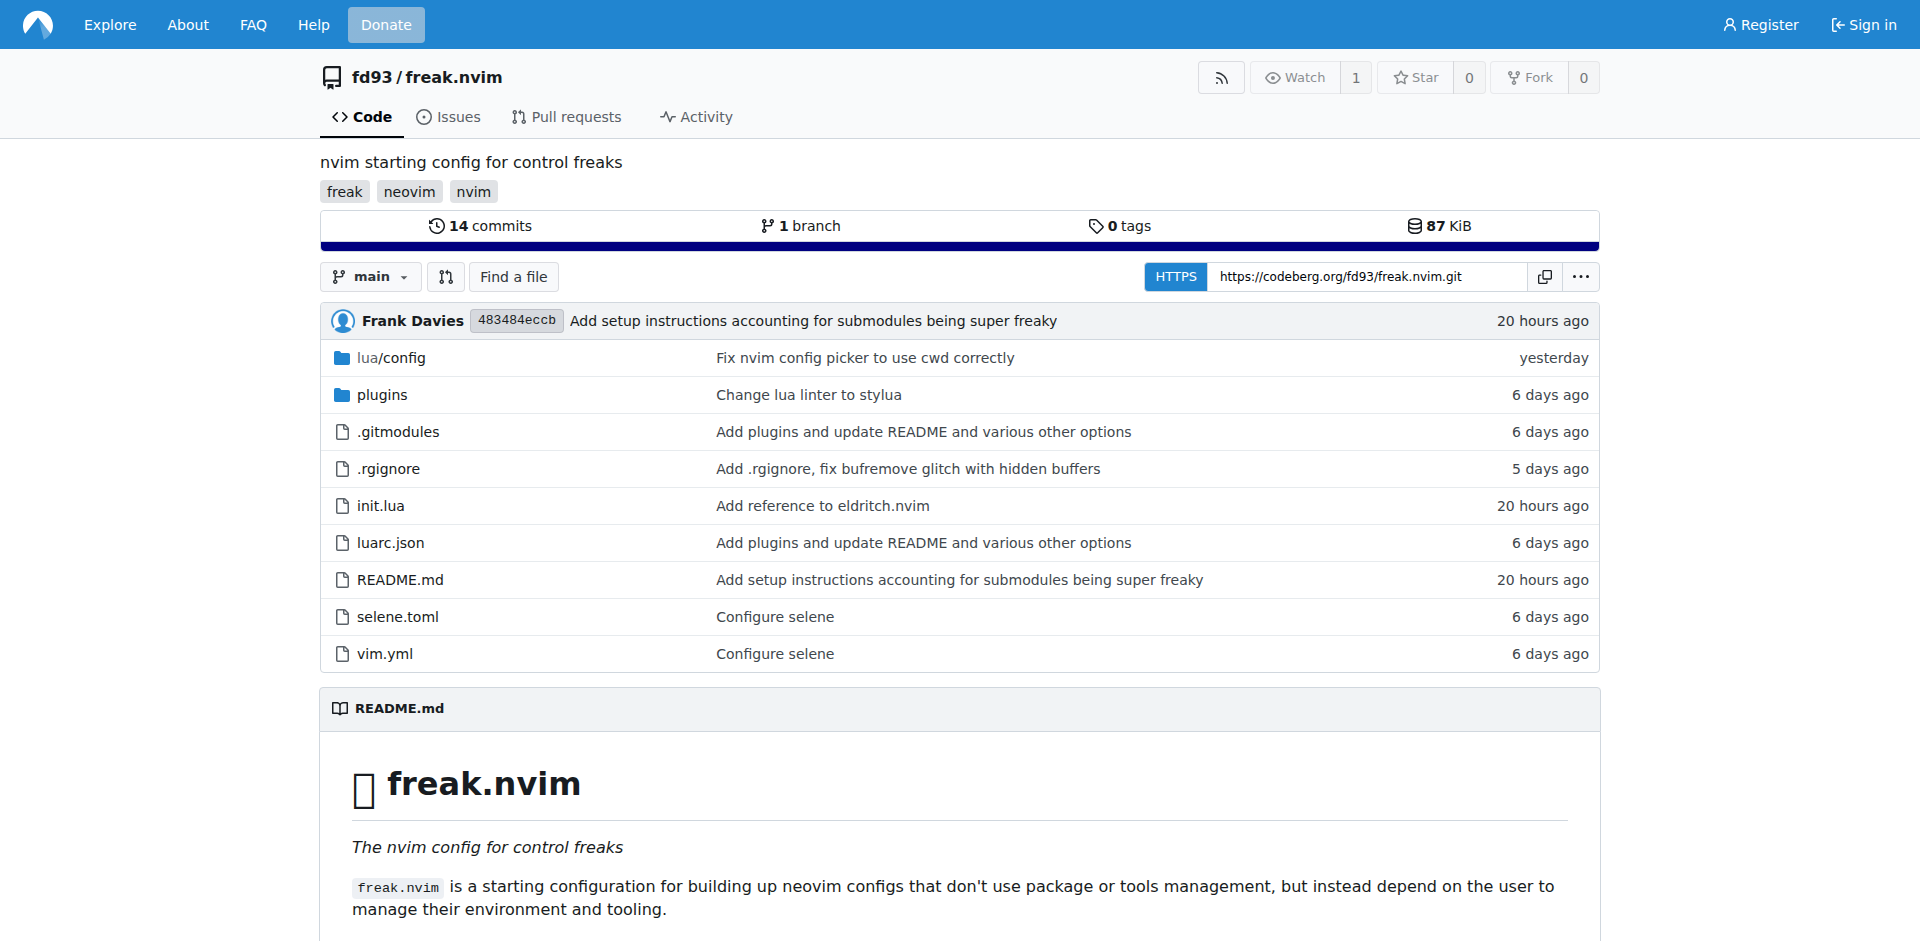The width and height of the screenshot is (1920, 941).
Task: Open the Help link
Action: (x=313, y=25)
